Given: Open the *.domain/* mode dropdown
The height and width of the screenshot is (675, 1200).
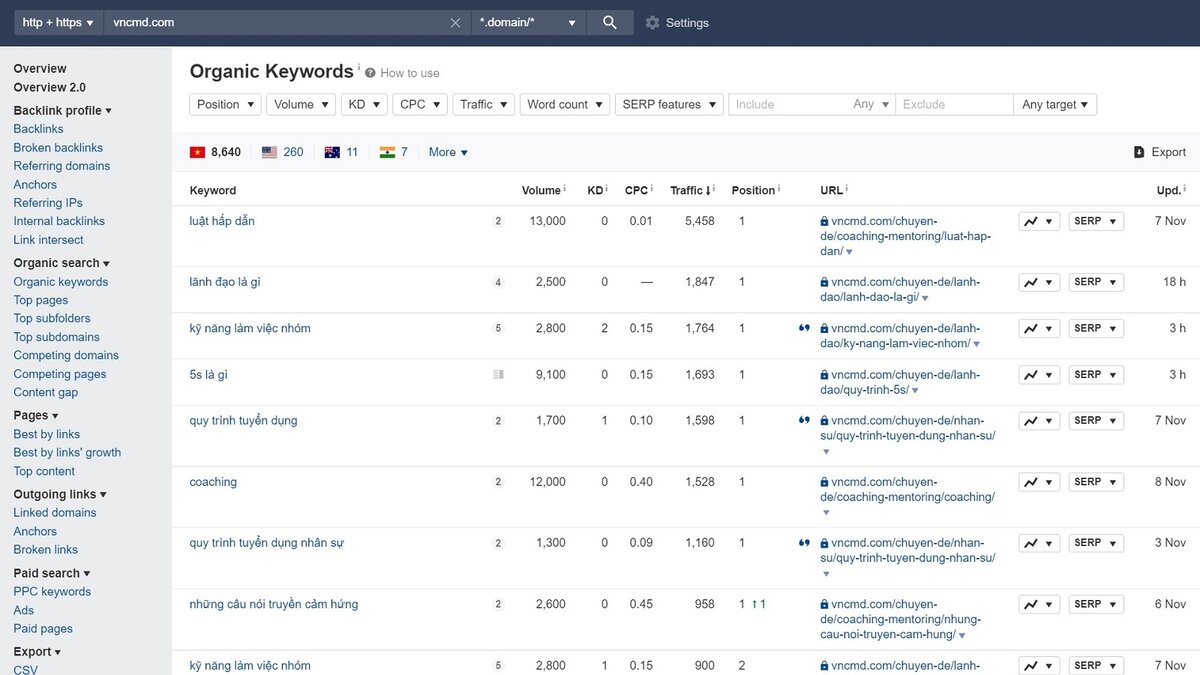Looking at the screenshot, I should 529,23.
